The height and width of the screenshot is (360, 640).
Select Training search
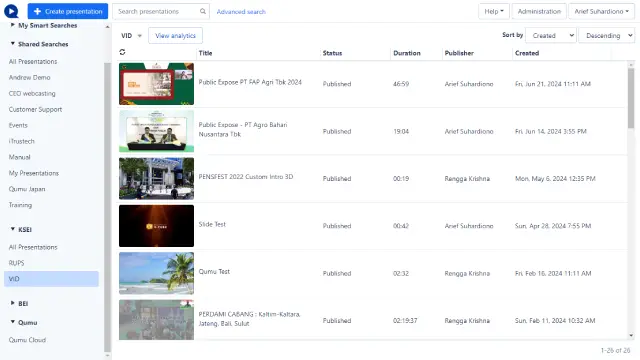pos(20,205)
